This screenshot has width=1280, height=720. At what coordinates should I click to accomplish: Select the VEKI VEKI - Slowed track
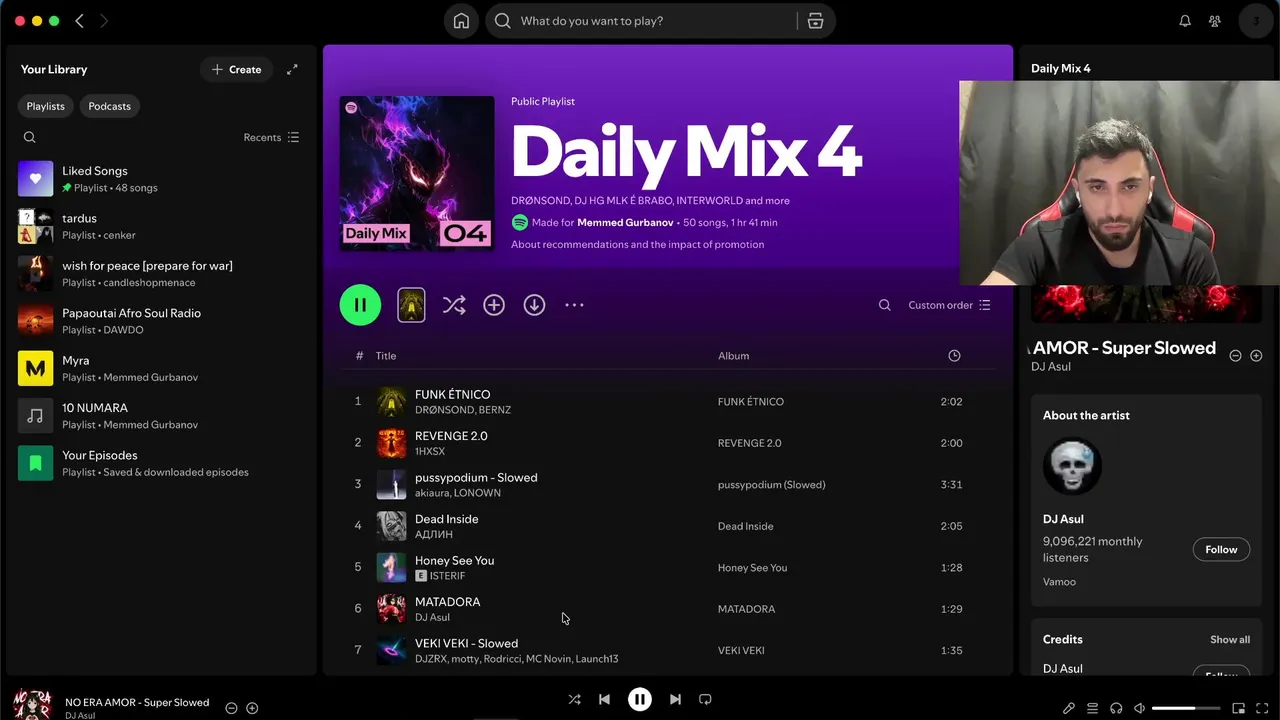click(x=668, y=650)
